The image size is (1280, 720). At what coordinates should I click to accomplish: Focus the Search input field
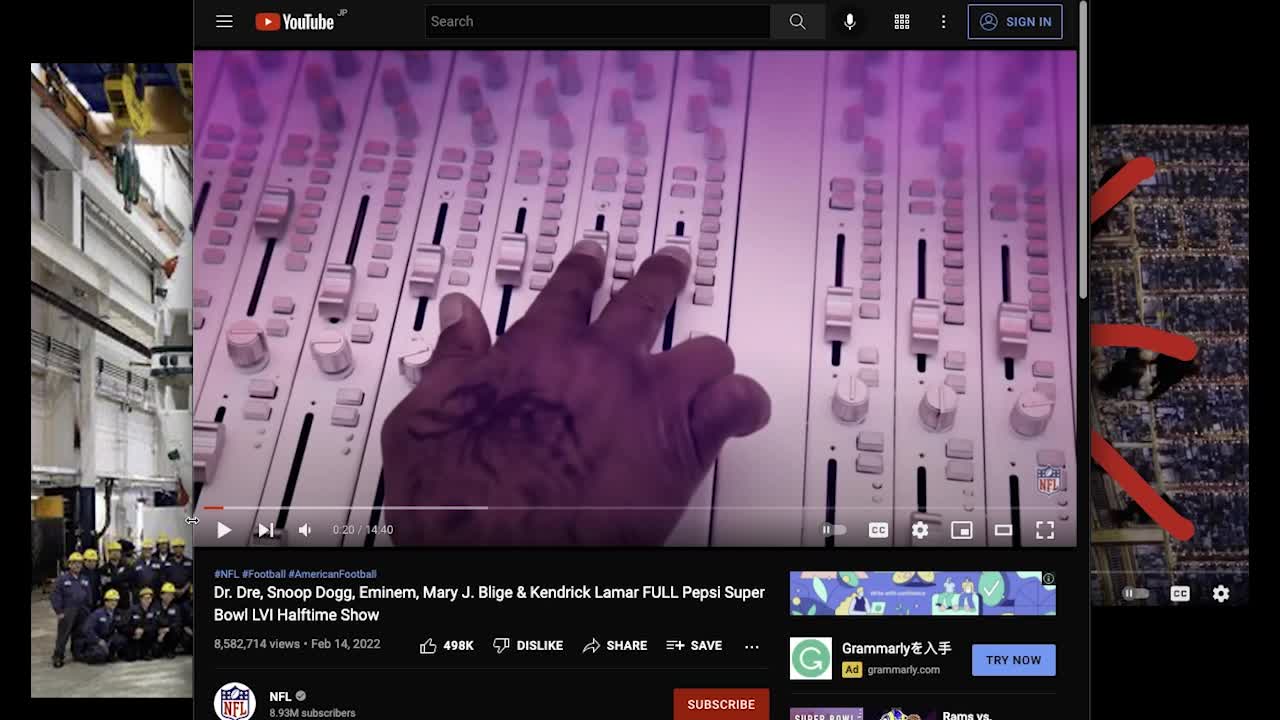pyautogui.click(x=598, y=21)
